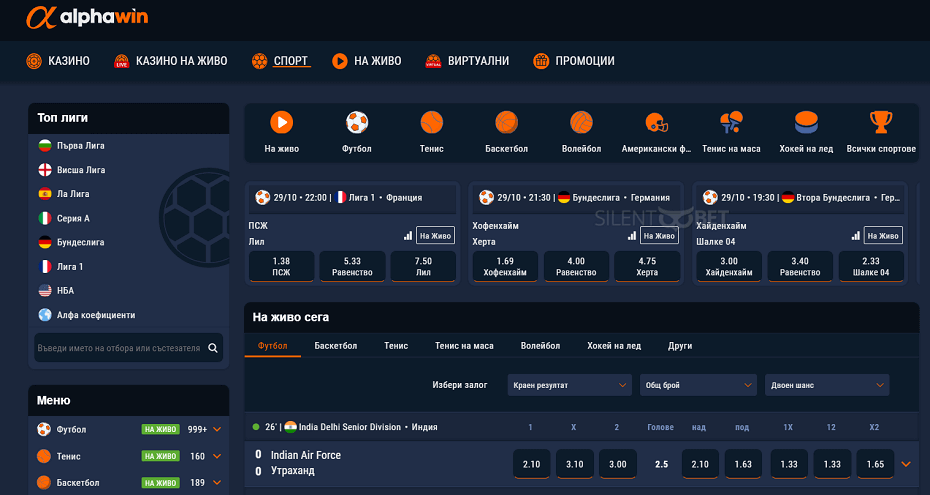Click the Всички спортове trophy icon
The width and height of the screenshot is (930, 495).
tap(880, 123)
